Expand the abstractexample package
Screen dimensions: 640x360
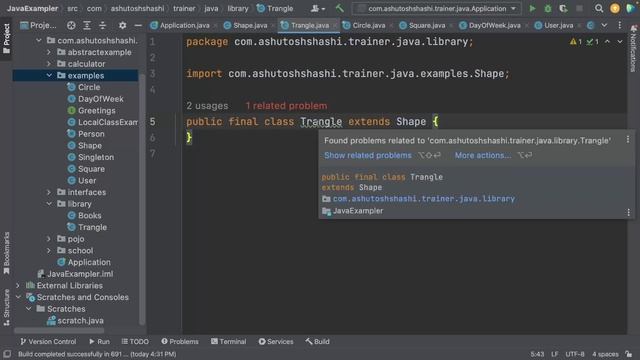pyautogui.click(x=49, y=52)
